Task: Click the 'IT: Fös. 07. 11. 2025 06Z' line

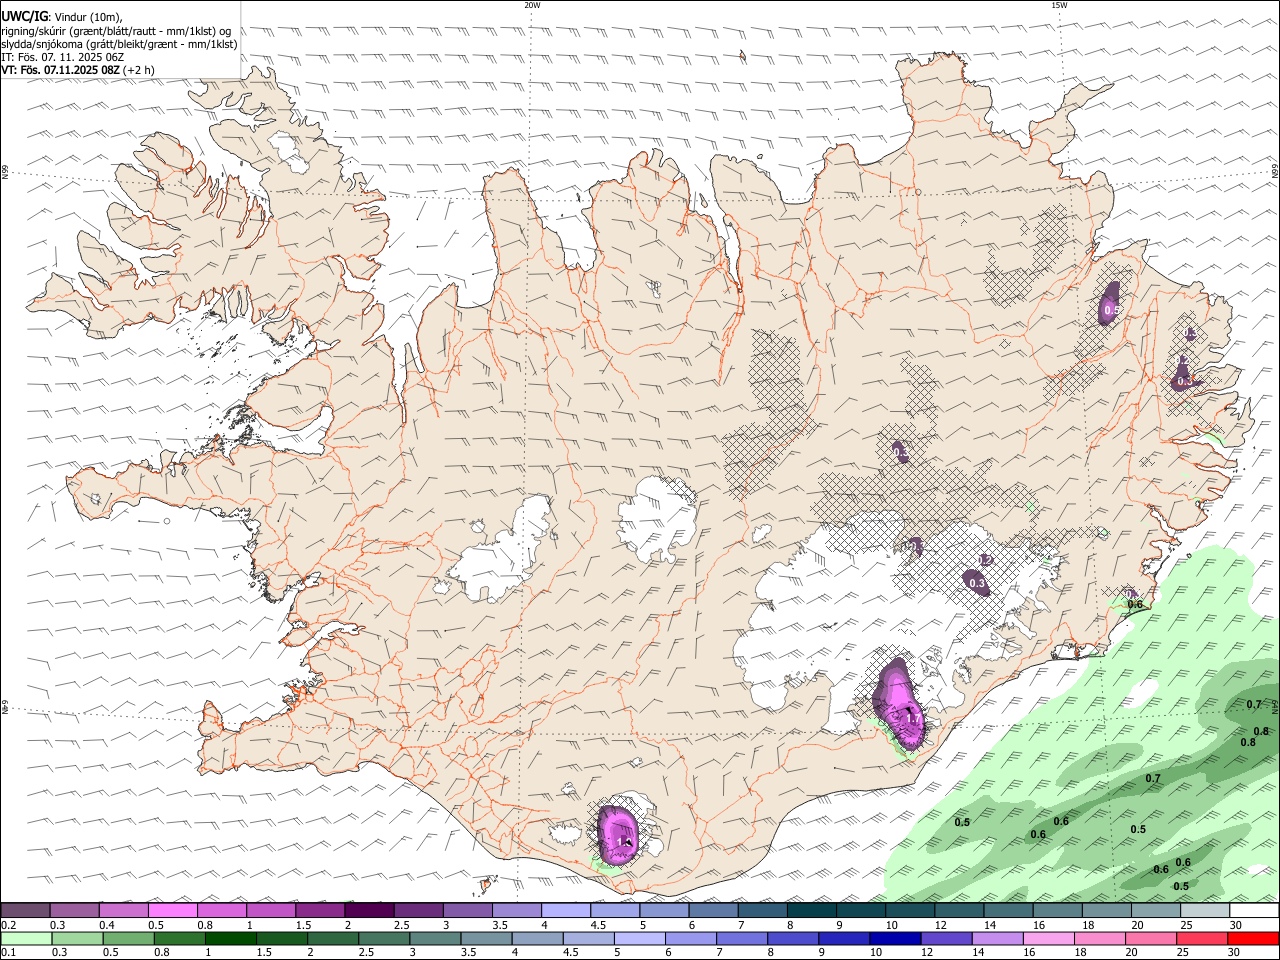Action: click(x=62, y=57)
